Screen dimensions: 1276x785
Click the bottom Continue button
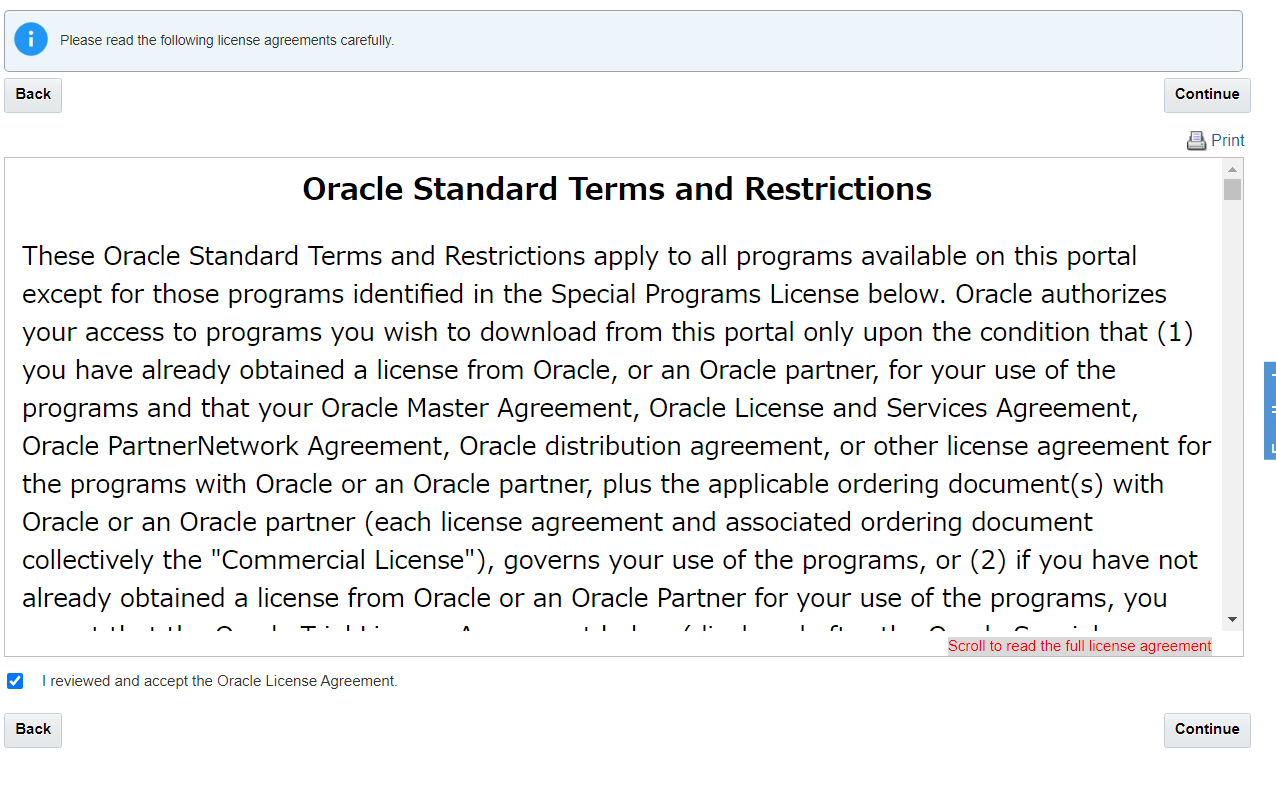click(x=1207, y=730)
